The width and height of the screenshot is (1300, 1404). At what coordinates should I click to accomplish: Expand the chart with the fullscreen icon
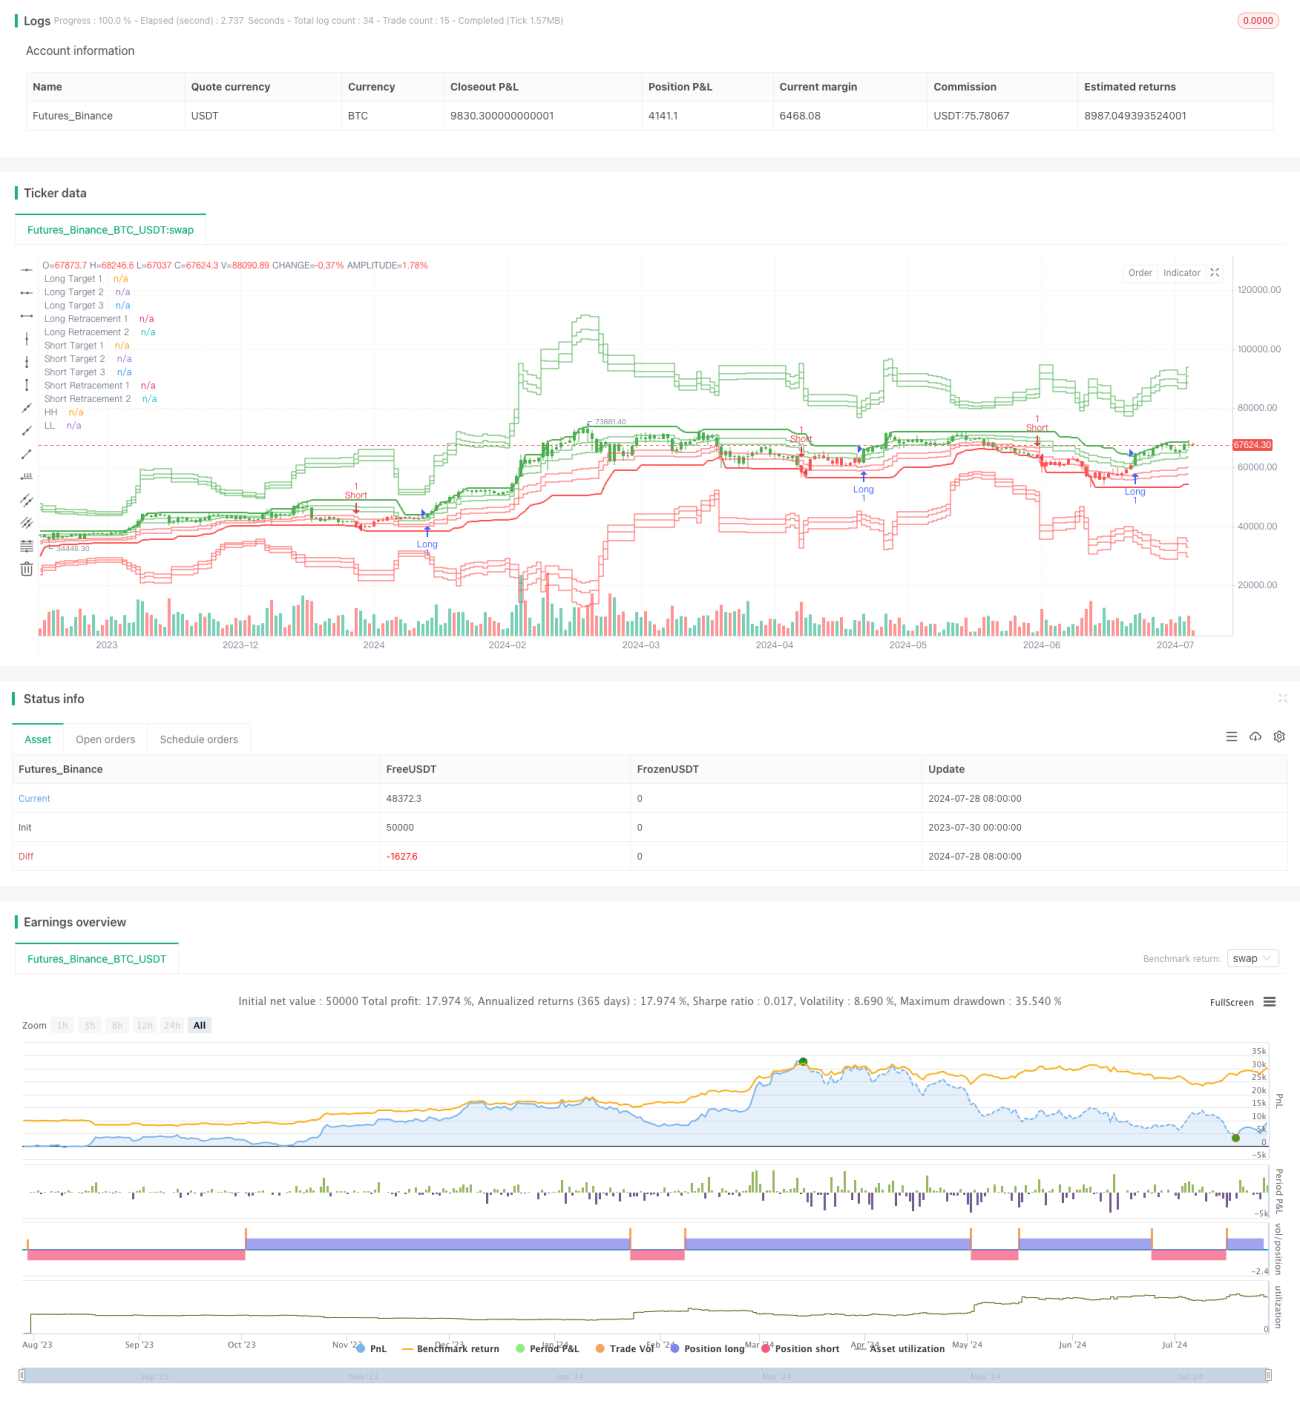pos(1215,273)
